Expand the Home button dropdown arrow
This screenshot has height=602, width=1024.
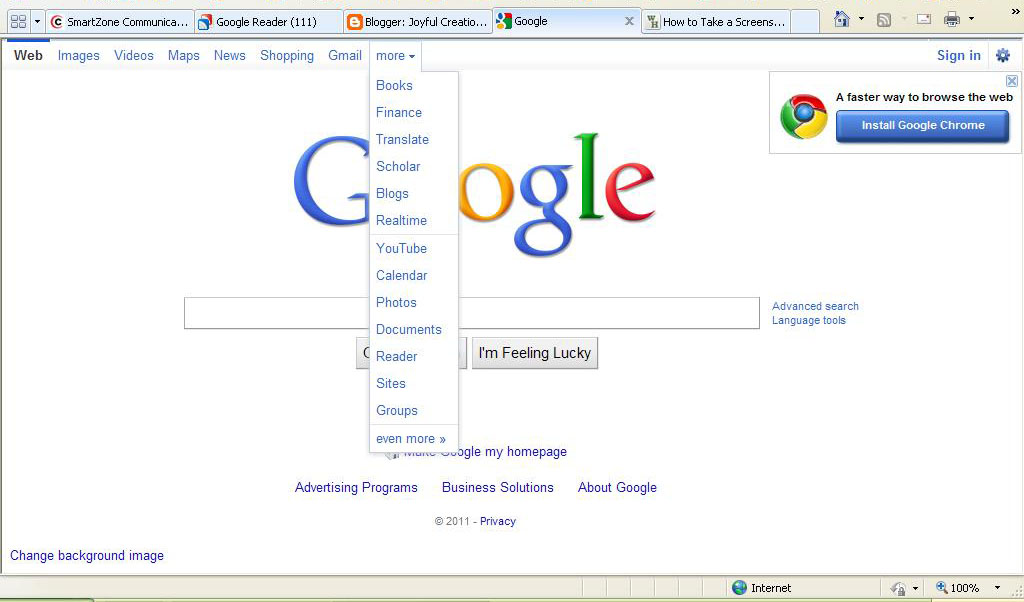click(861, 19)
